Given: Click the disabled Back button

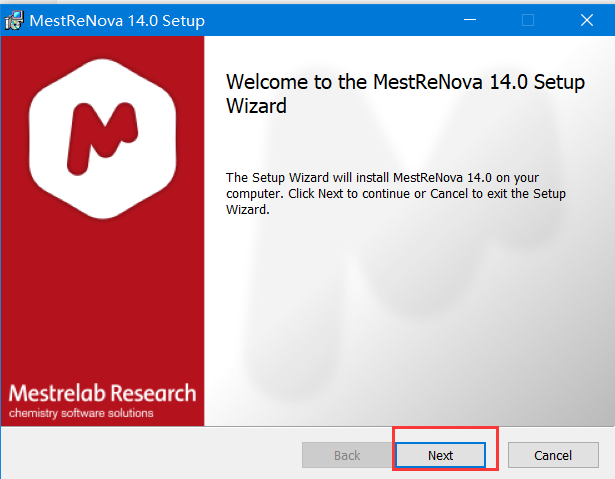Looking at the screenshot, I should pos(347,455).
